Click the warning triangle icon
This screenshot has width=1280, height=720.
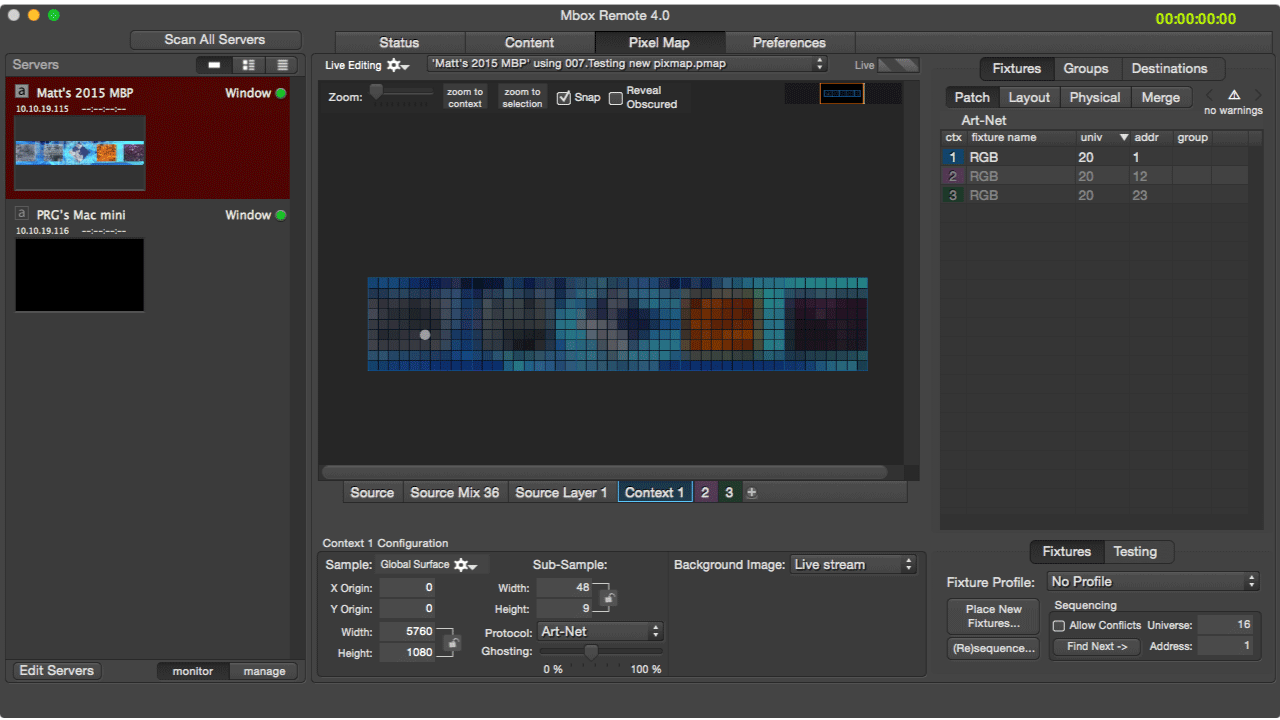point(1233,95)
